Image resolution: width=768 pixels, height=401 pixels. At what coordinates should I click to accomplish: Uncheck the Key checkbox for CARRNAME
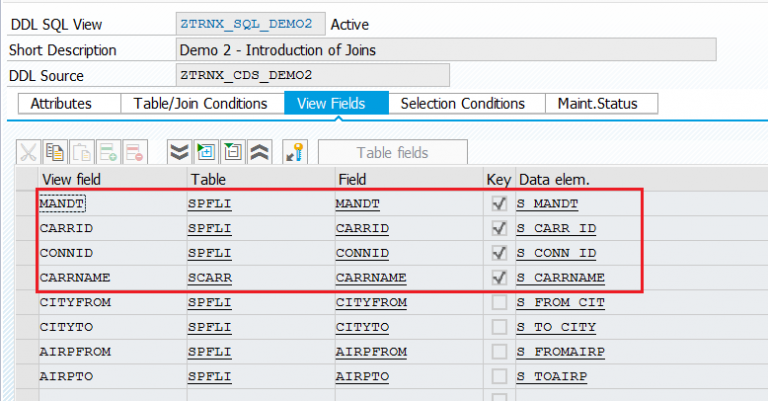pos(498,277)
